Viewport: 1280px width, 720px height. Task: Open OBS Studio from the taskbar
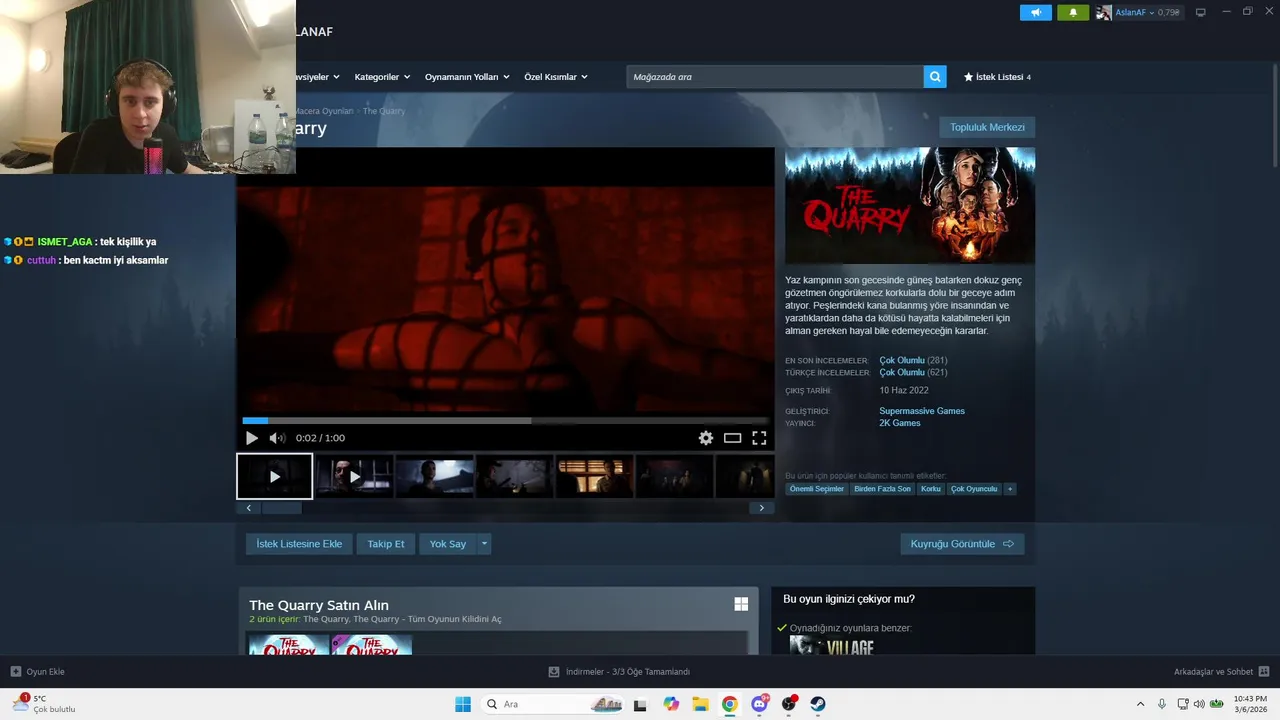tap(789, 704)
